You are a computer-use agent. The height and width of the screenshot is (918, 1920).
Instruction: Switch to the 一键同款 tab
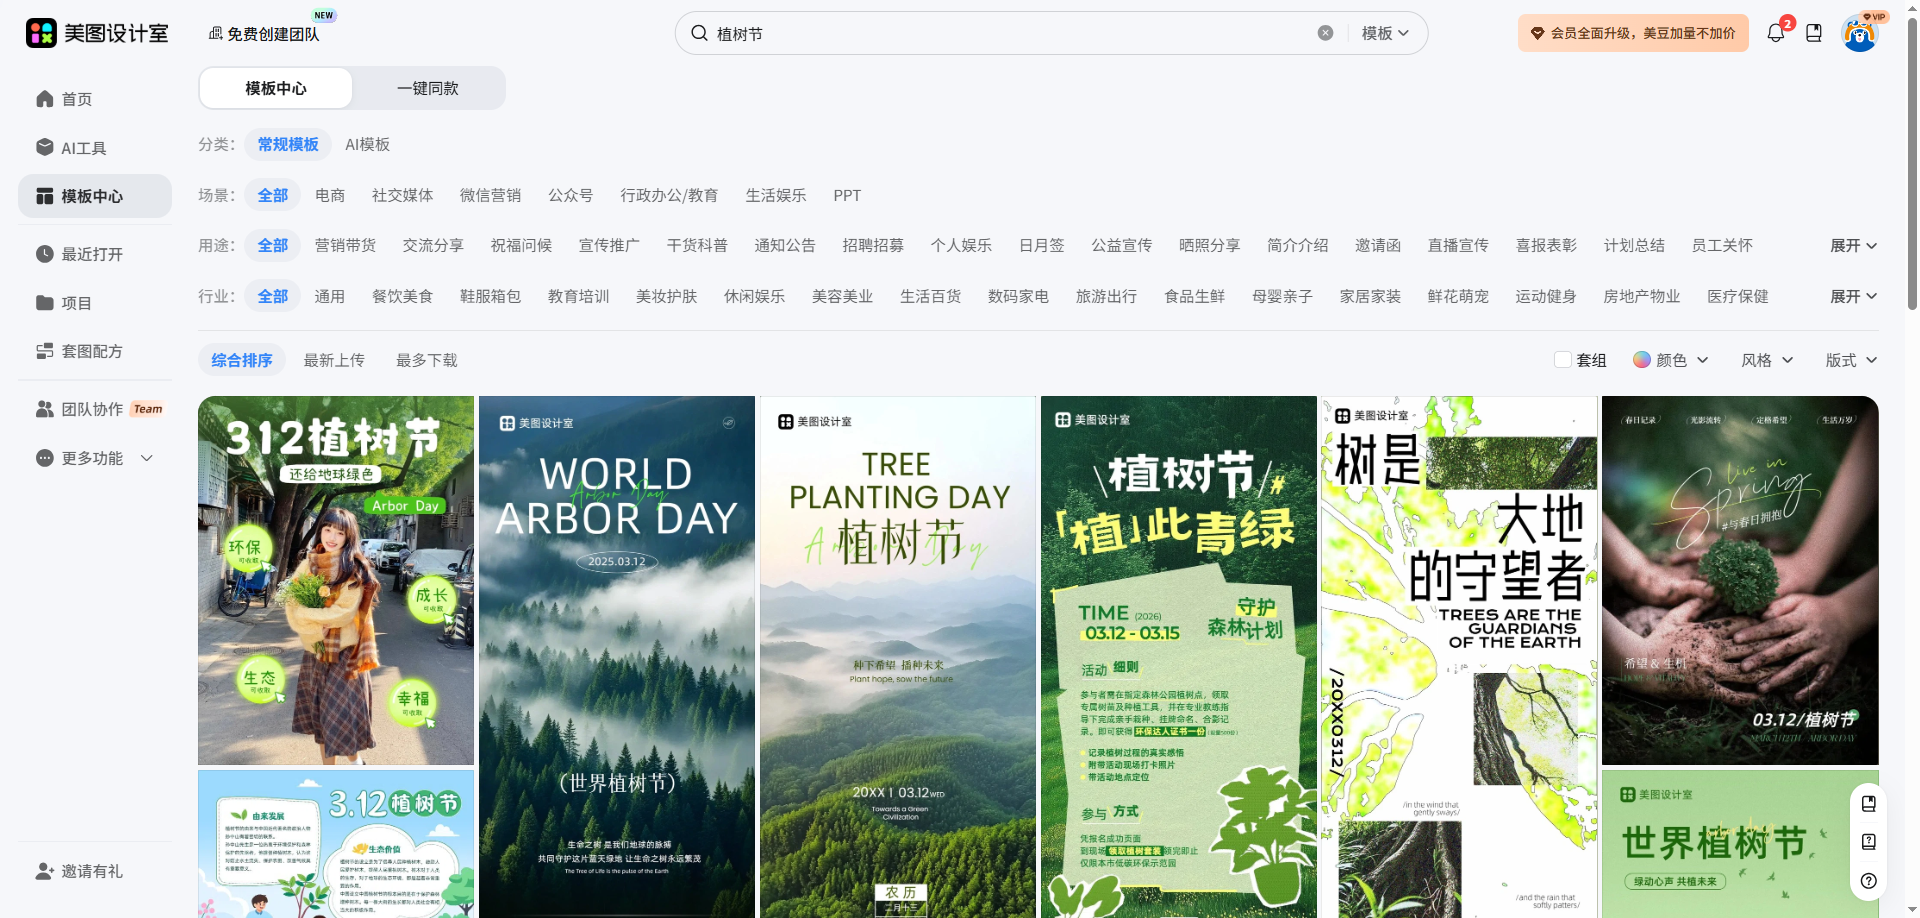(428, 88)
